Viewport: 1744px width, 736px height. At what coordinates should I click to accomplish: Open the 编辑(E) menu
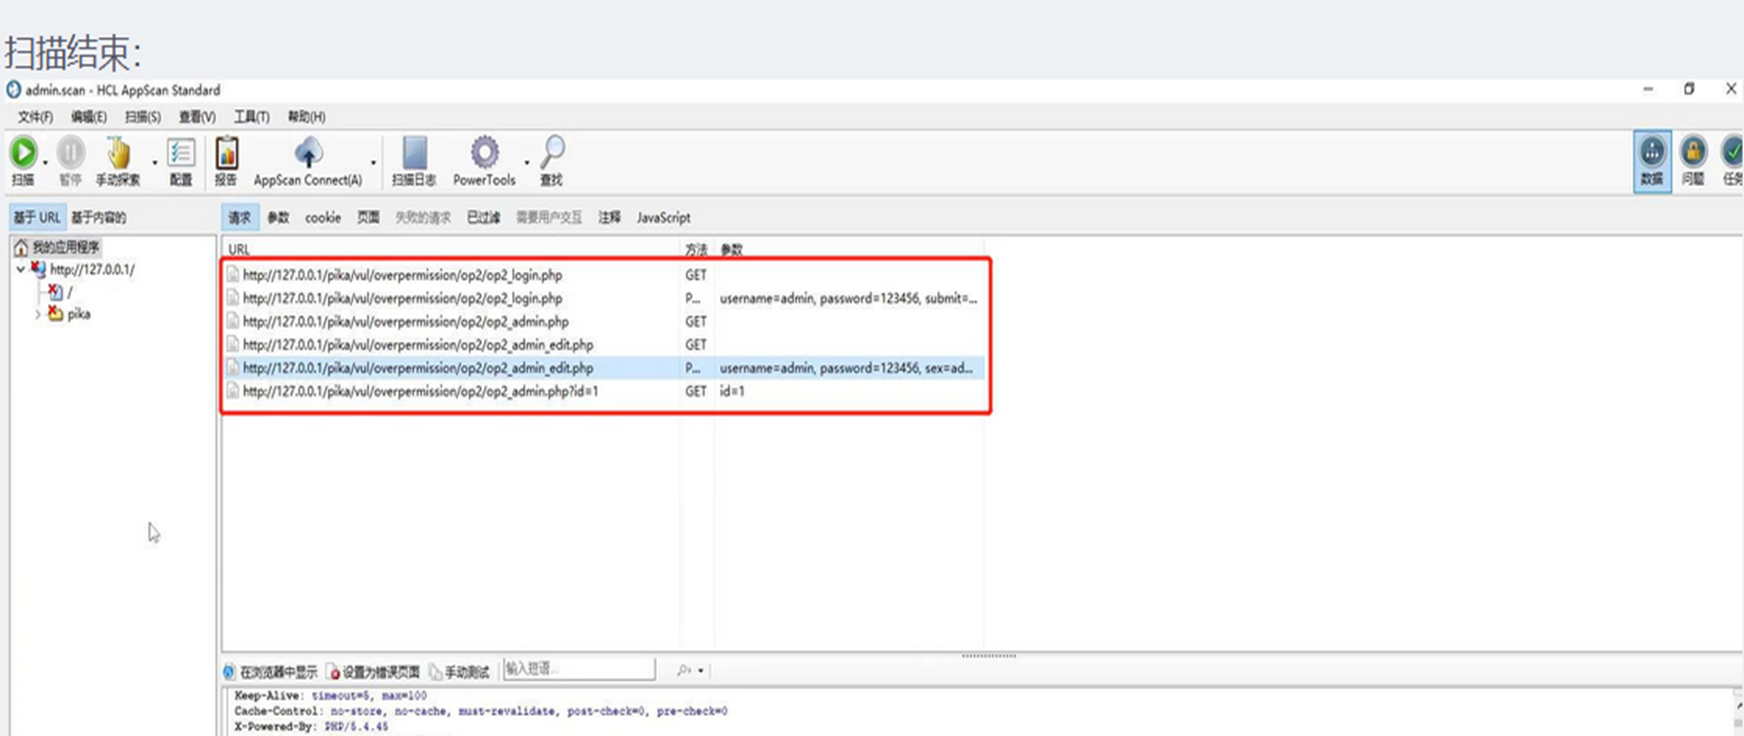tap(88, 117)
